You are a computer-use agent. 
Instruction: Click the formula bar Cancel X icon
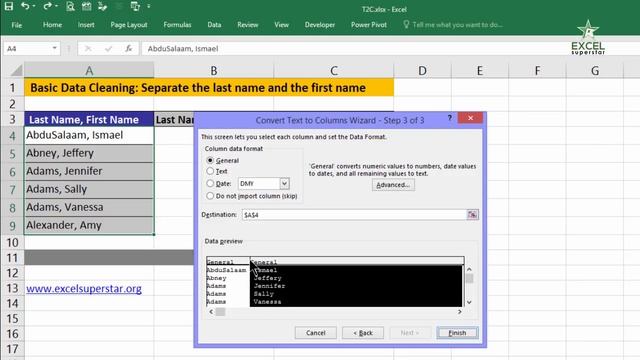point(88,49)
